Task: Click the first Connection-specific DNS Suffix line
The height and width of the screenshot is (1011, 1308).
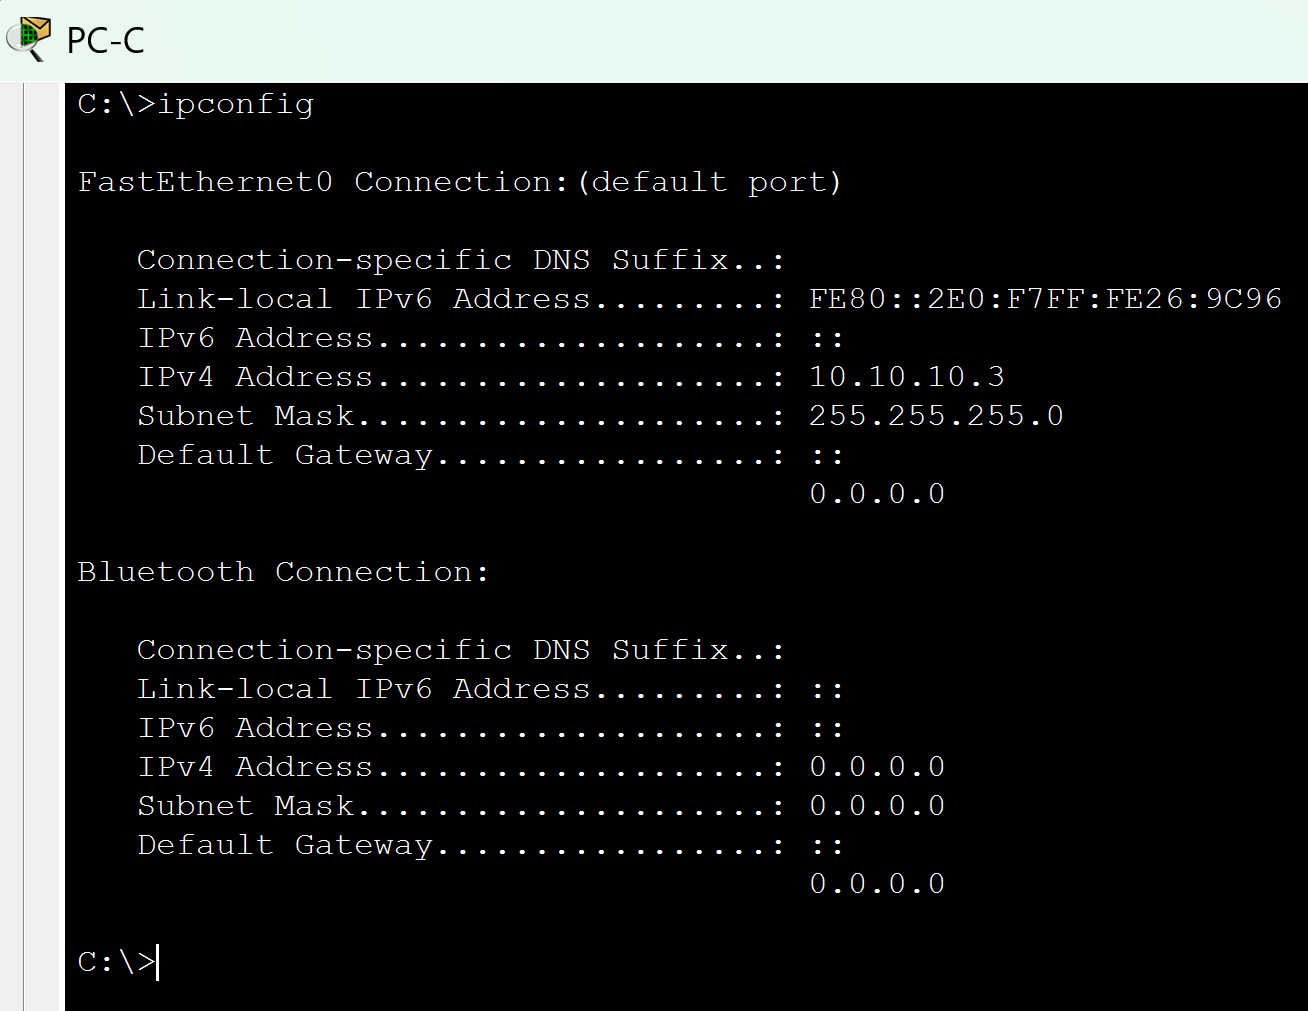Action: [461, 260]
